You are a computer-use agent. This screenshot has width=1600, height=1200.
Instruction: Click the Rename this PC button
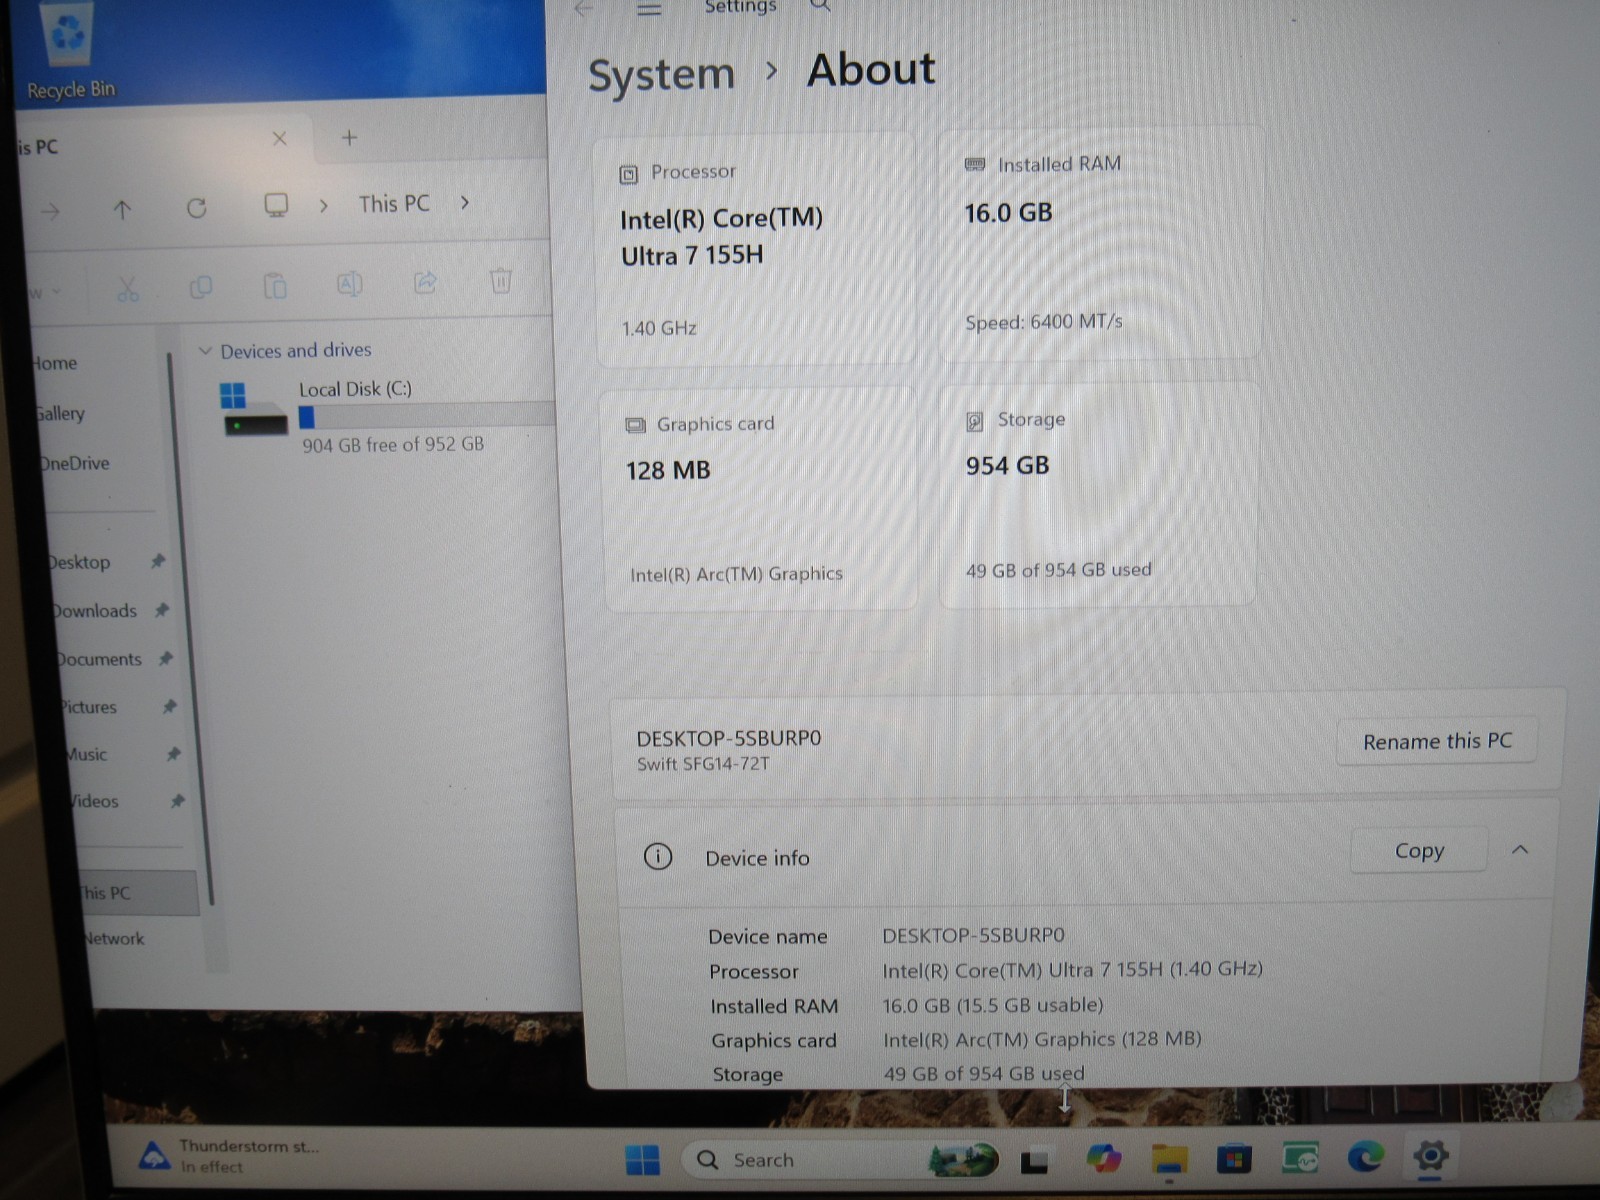[x=1437, y=742]
